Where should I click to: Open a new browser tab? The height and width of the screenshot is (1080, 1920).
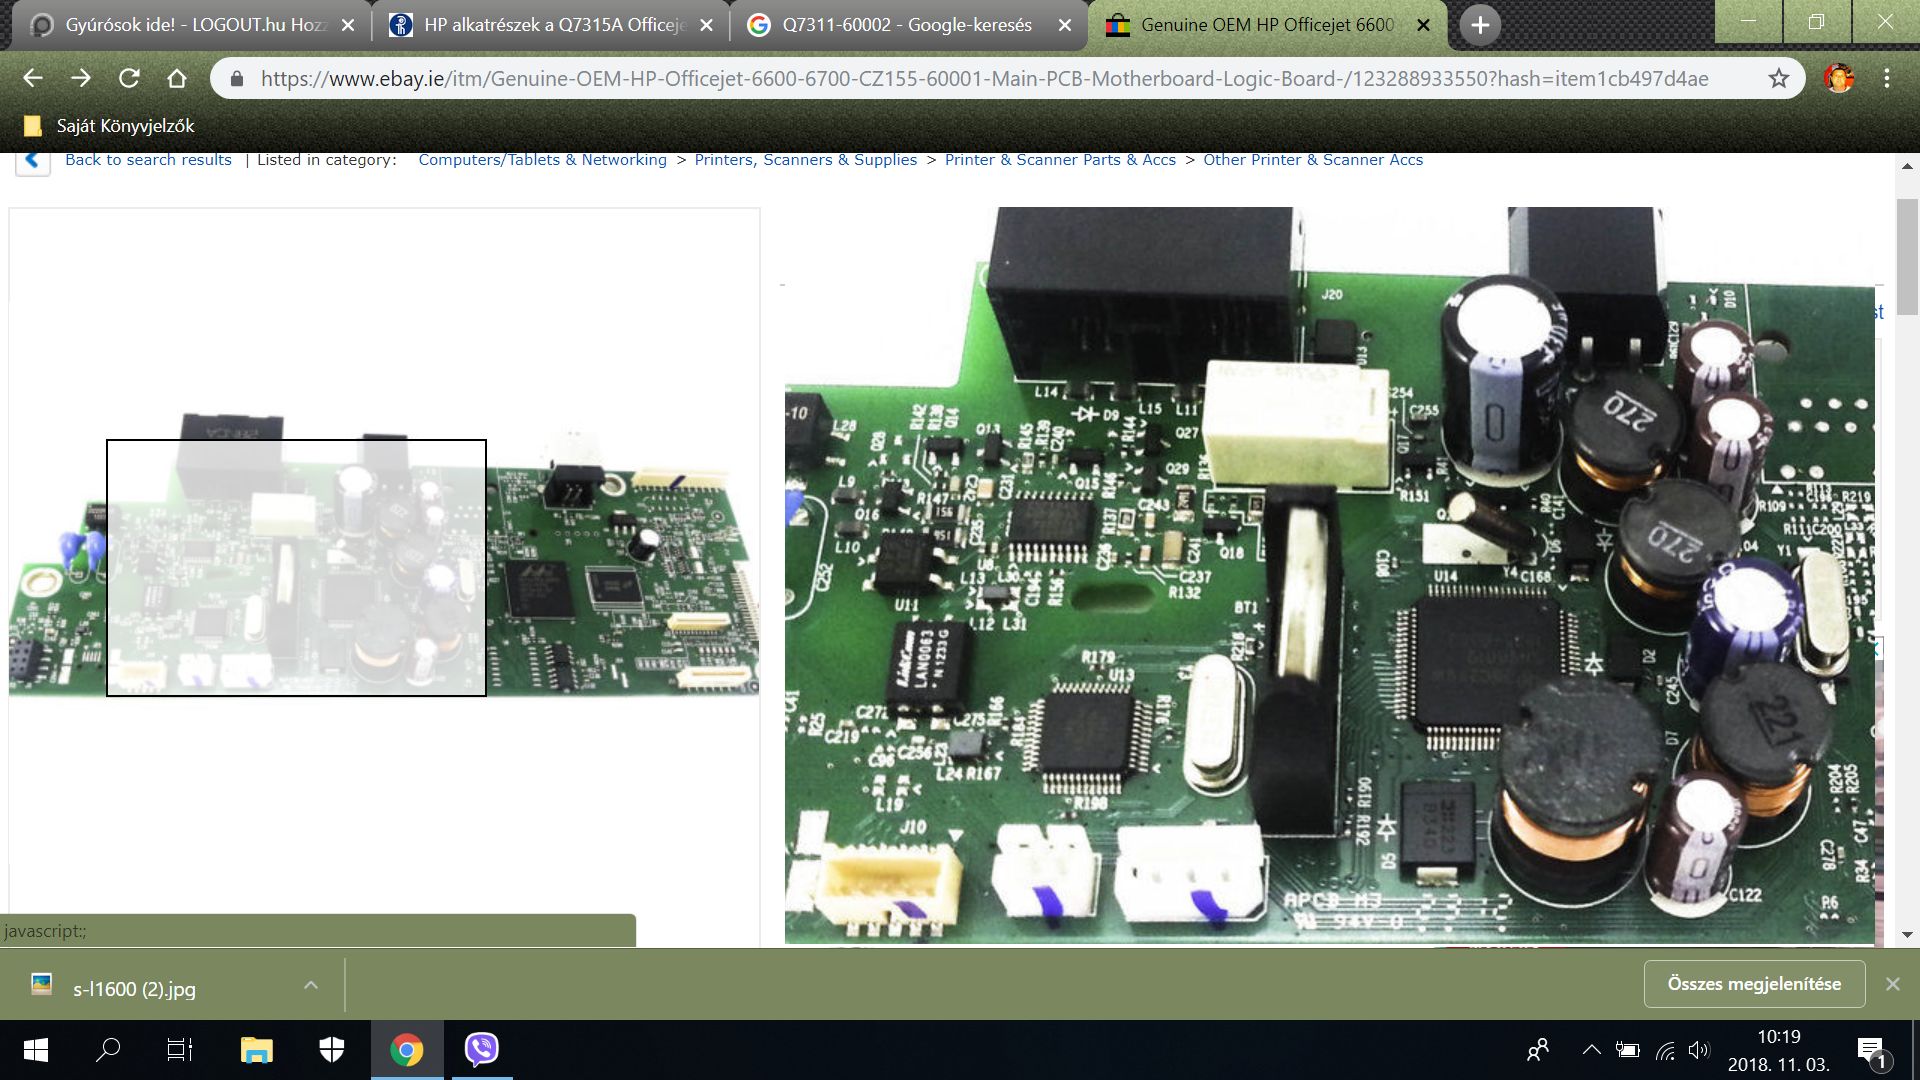1480,25
